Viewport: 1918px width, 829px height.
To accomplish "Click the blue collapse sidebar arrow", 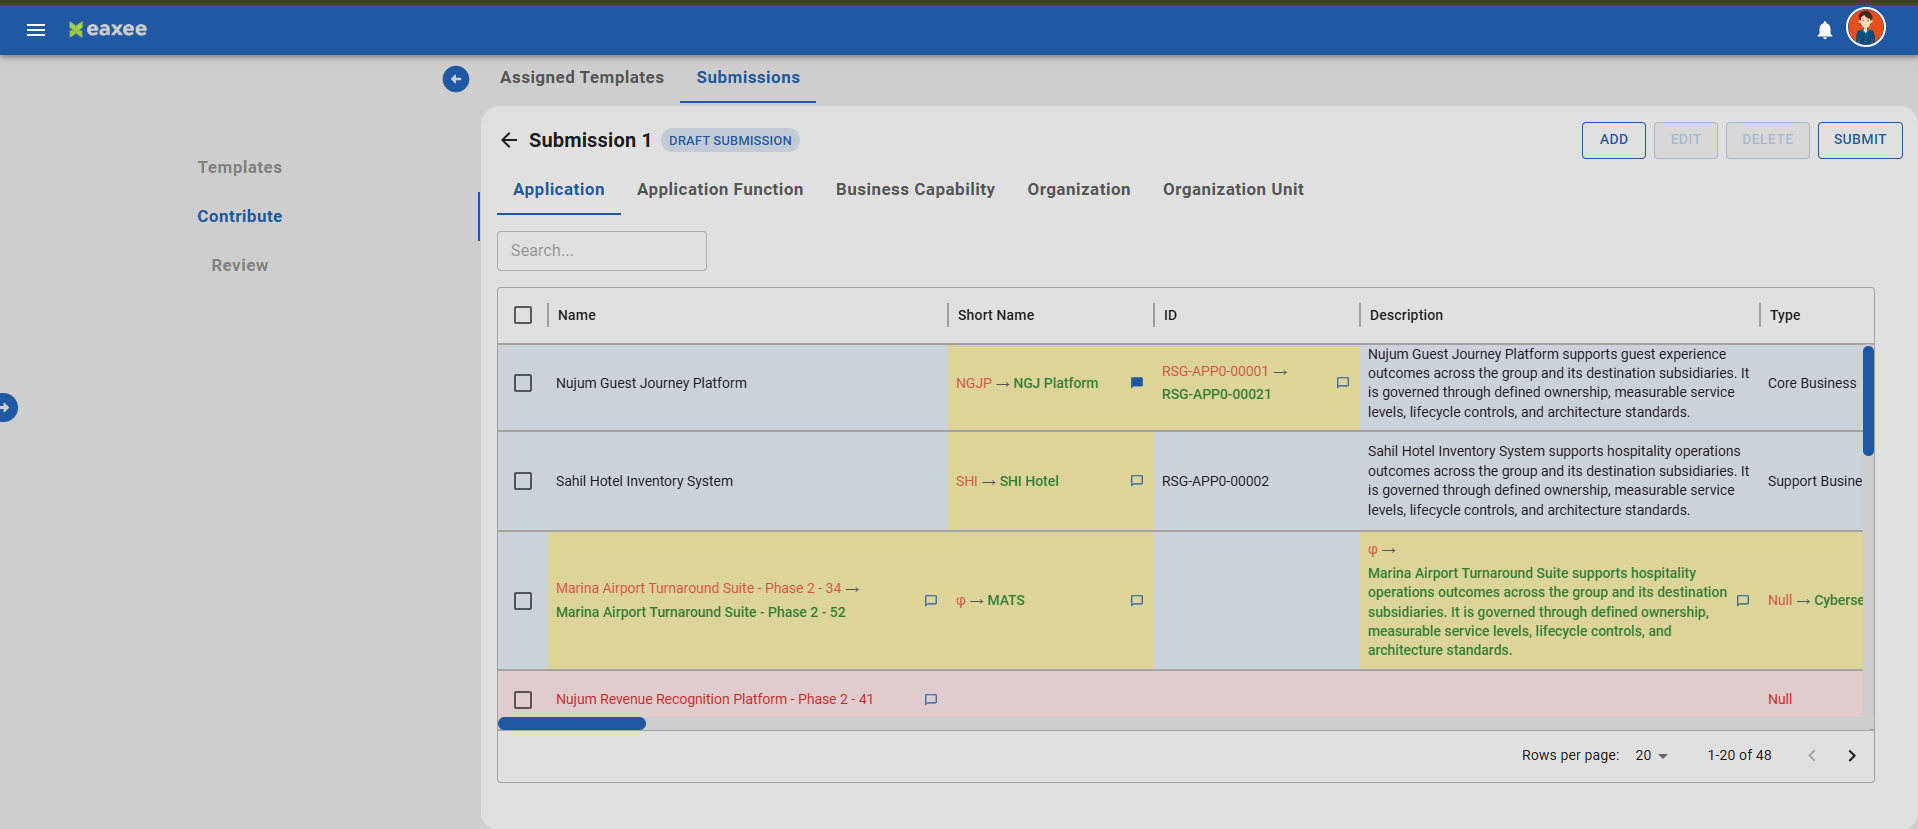I will tap(456, 79).
